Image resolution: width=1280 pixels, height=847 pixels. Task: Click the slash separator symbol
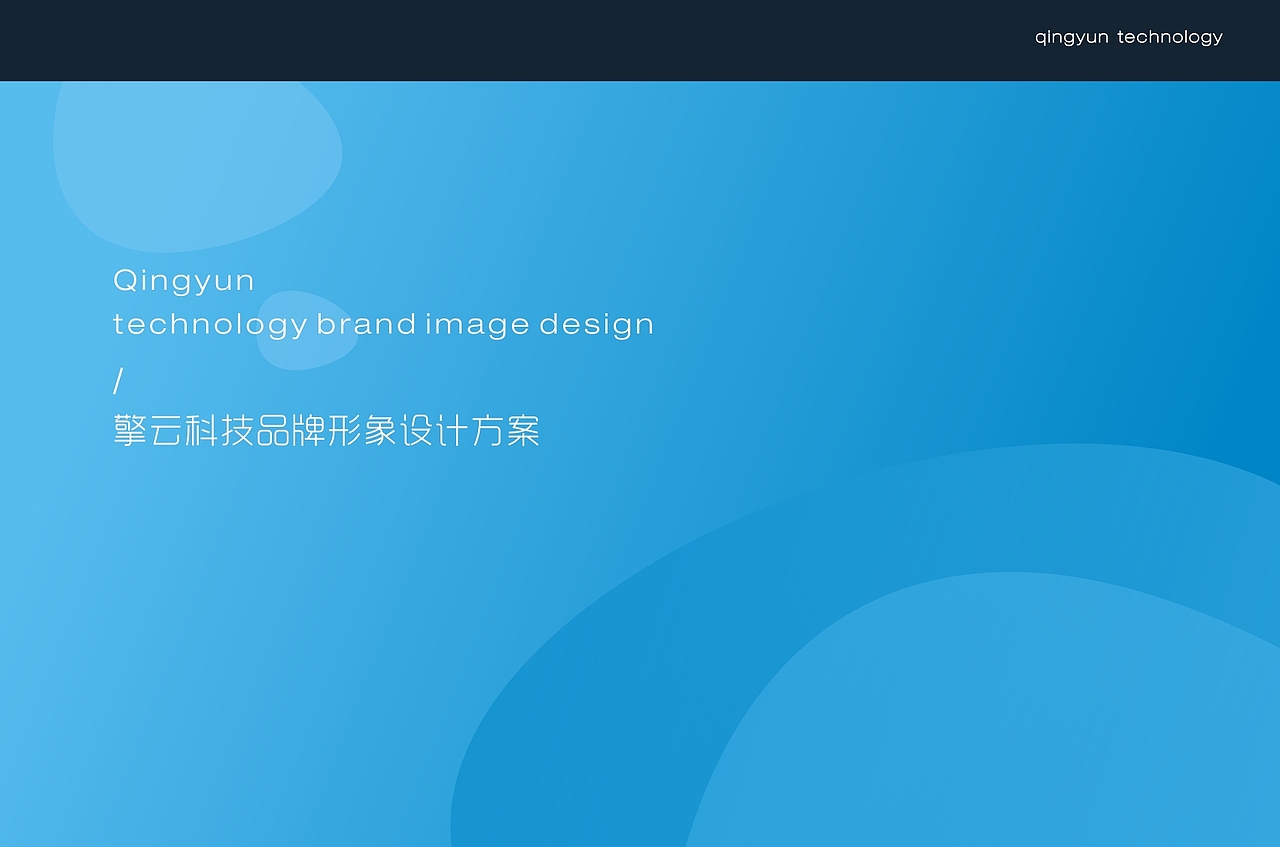pyautogui.click(x=119, y=381)
